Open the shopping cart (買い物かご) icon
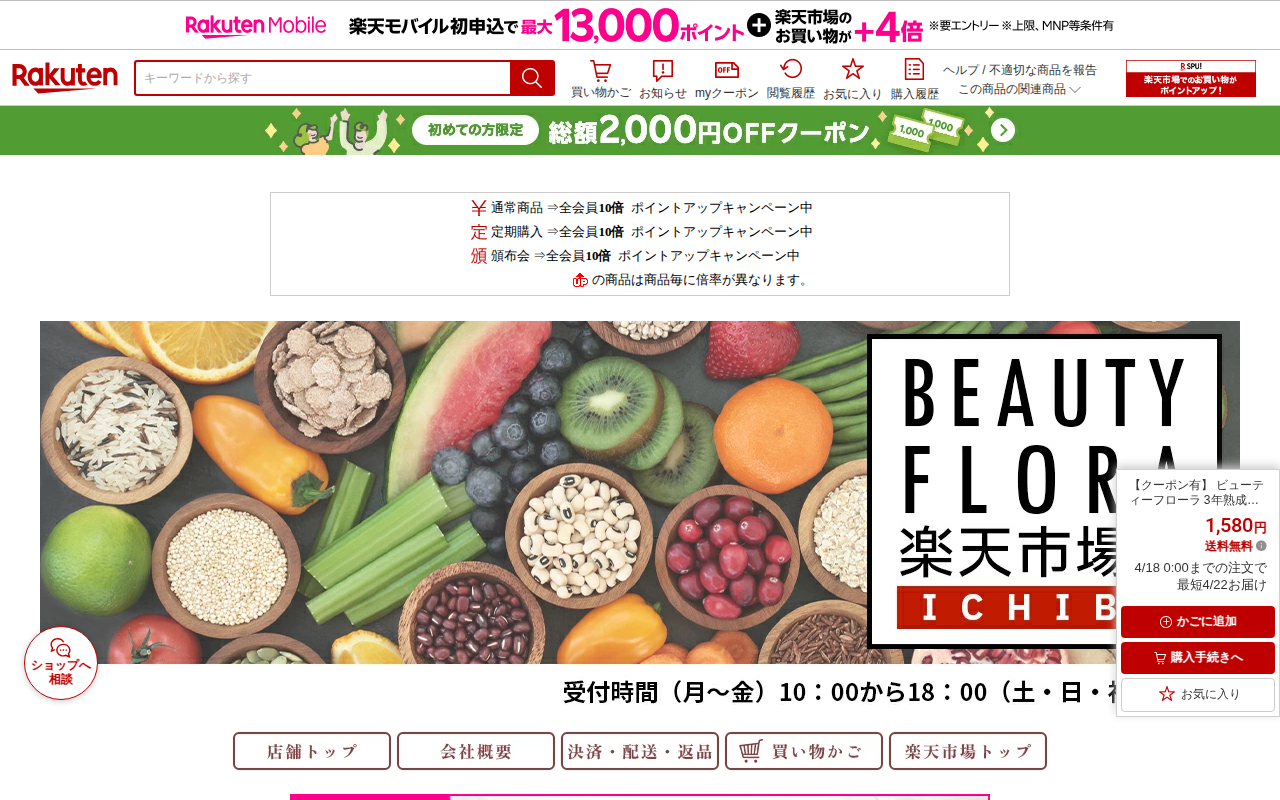 click(601, 80)
